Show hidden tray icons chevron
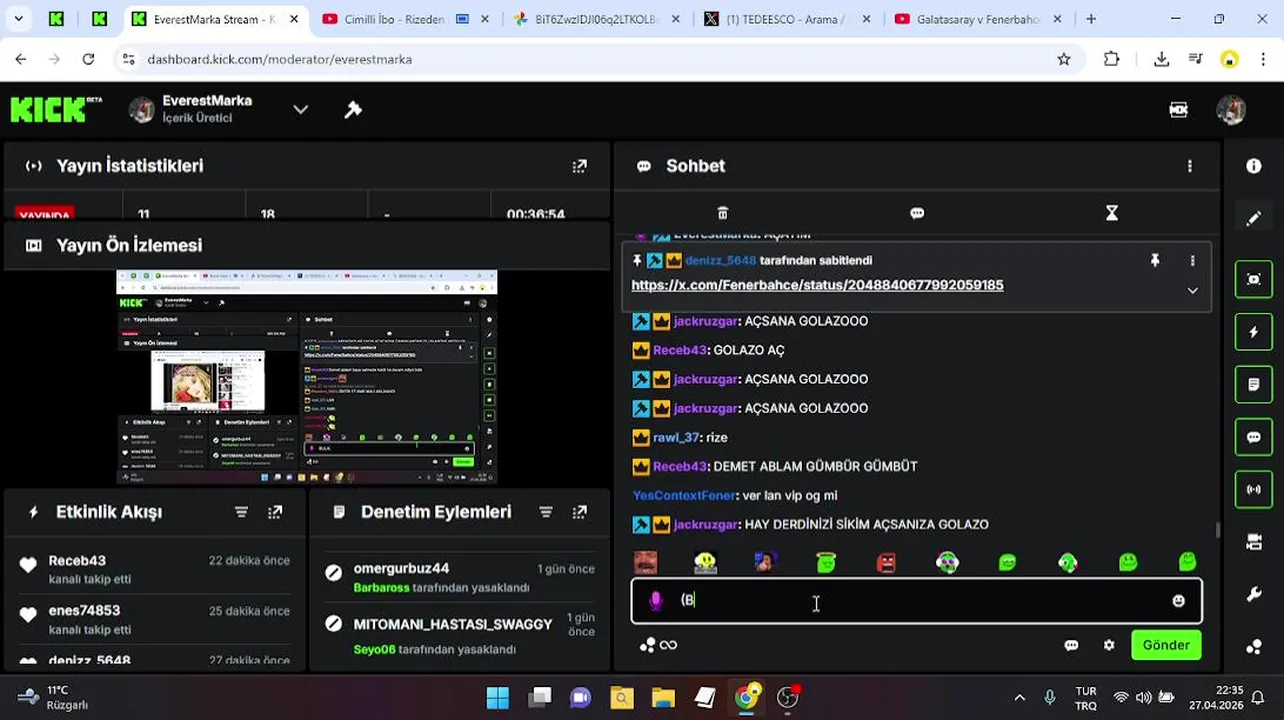The width and height of the screenshot is (1284, 720). (1019, 698)
